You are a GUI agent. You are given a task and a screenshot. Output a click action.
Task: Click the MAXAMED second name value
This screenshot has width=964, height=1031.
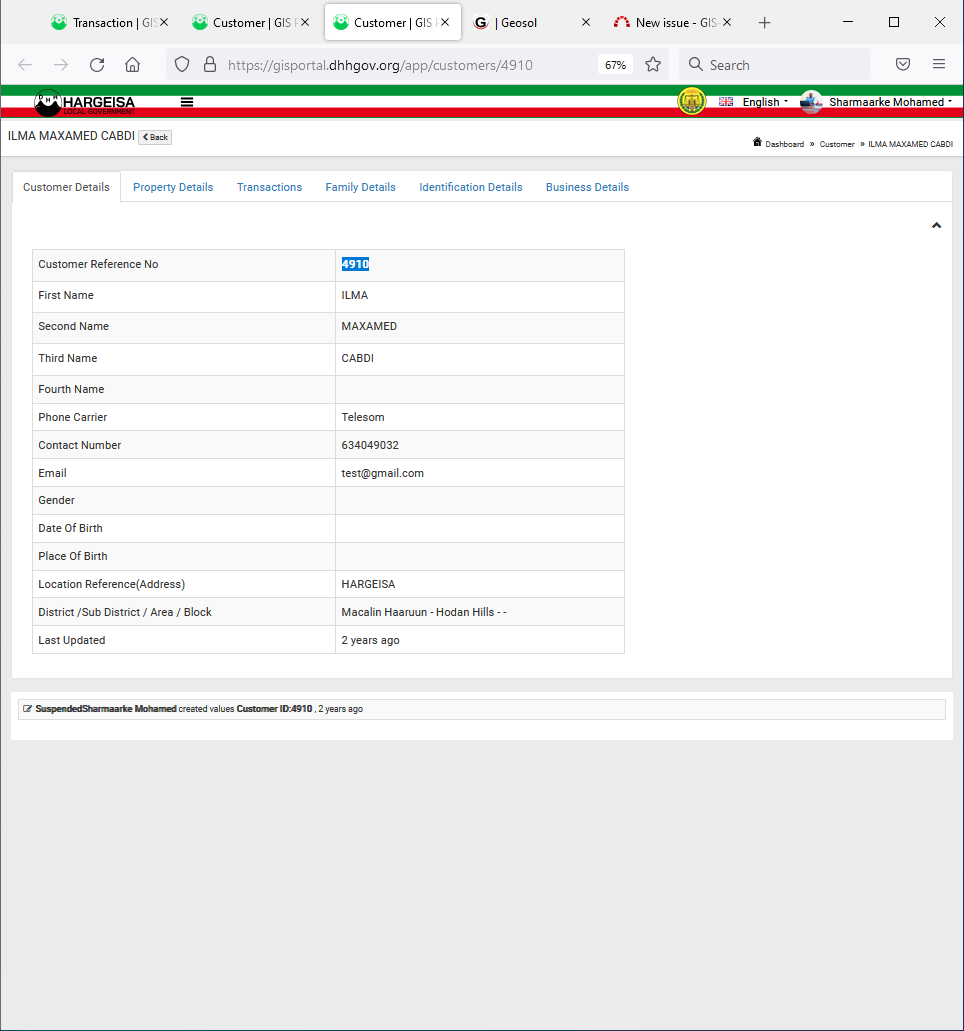pos(369,326)
